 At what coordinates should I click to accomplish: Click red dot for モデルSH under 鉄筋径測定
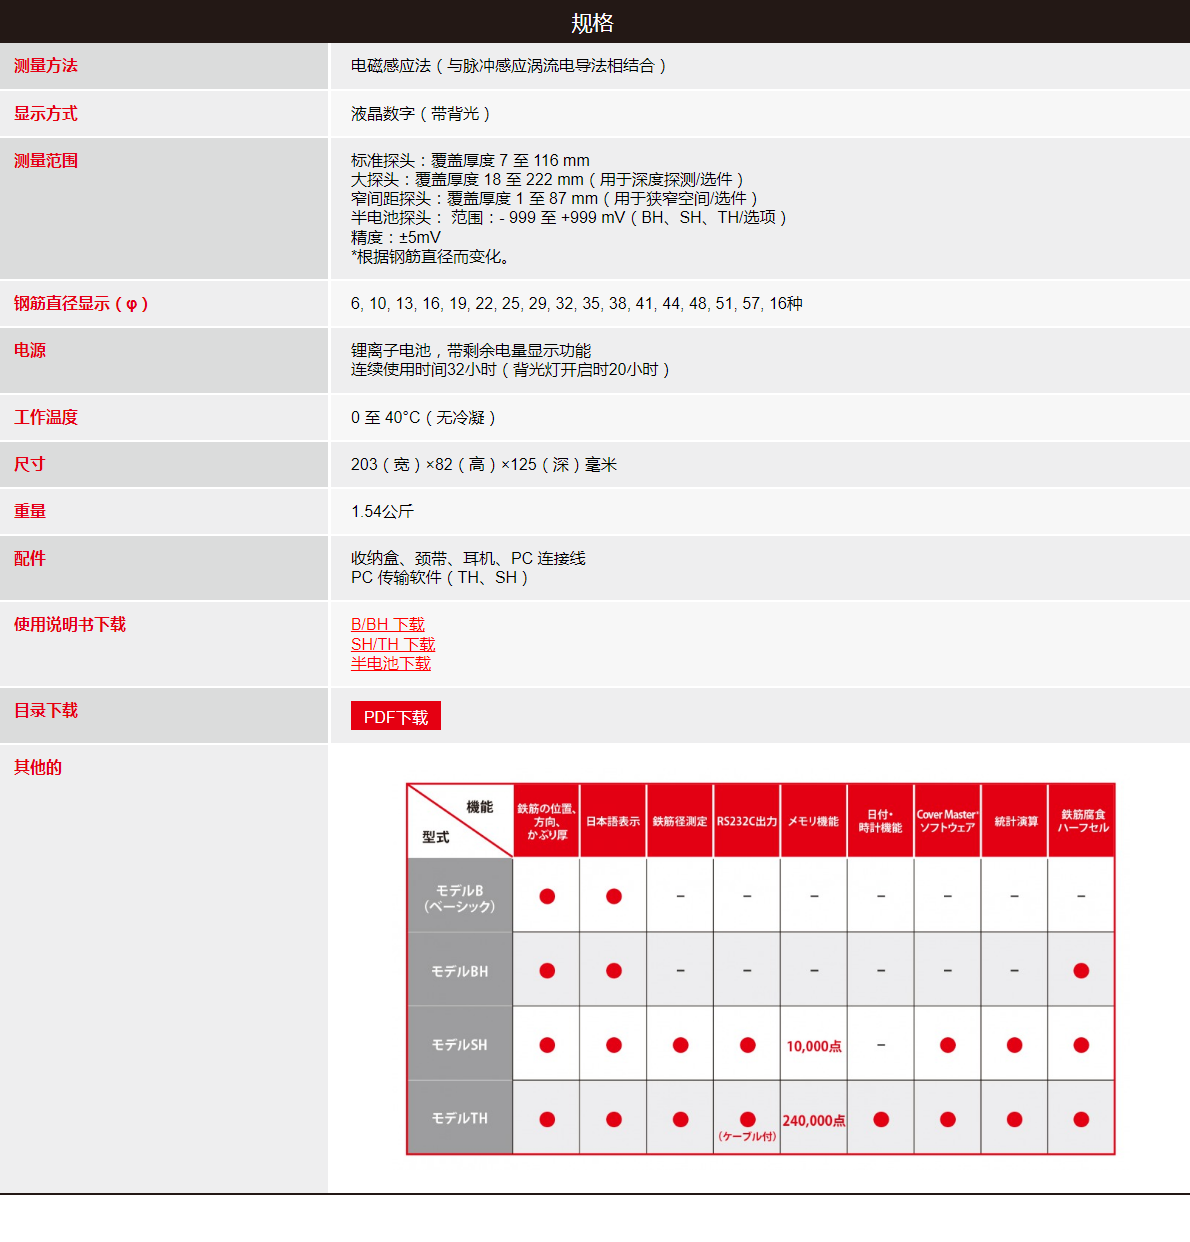pyautogui.click(x=680, y=1045)
